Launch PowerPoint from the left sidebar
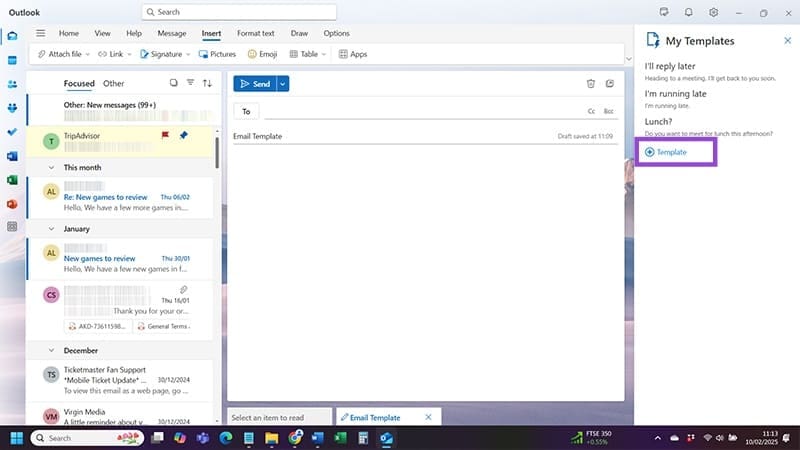Image resolution: width=800 pixels, height=450 pixels. [12, 204]
